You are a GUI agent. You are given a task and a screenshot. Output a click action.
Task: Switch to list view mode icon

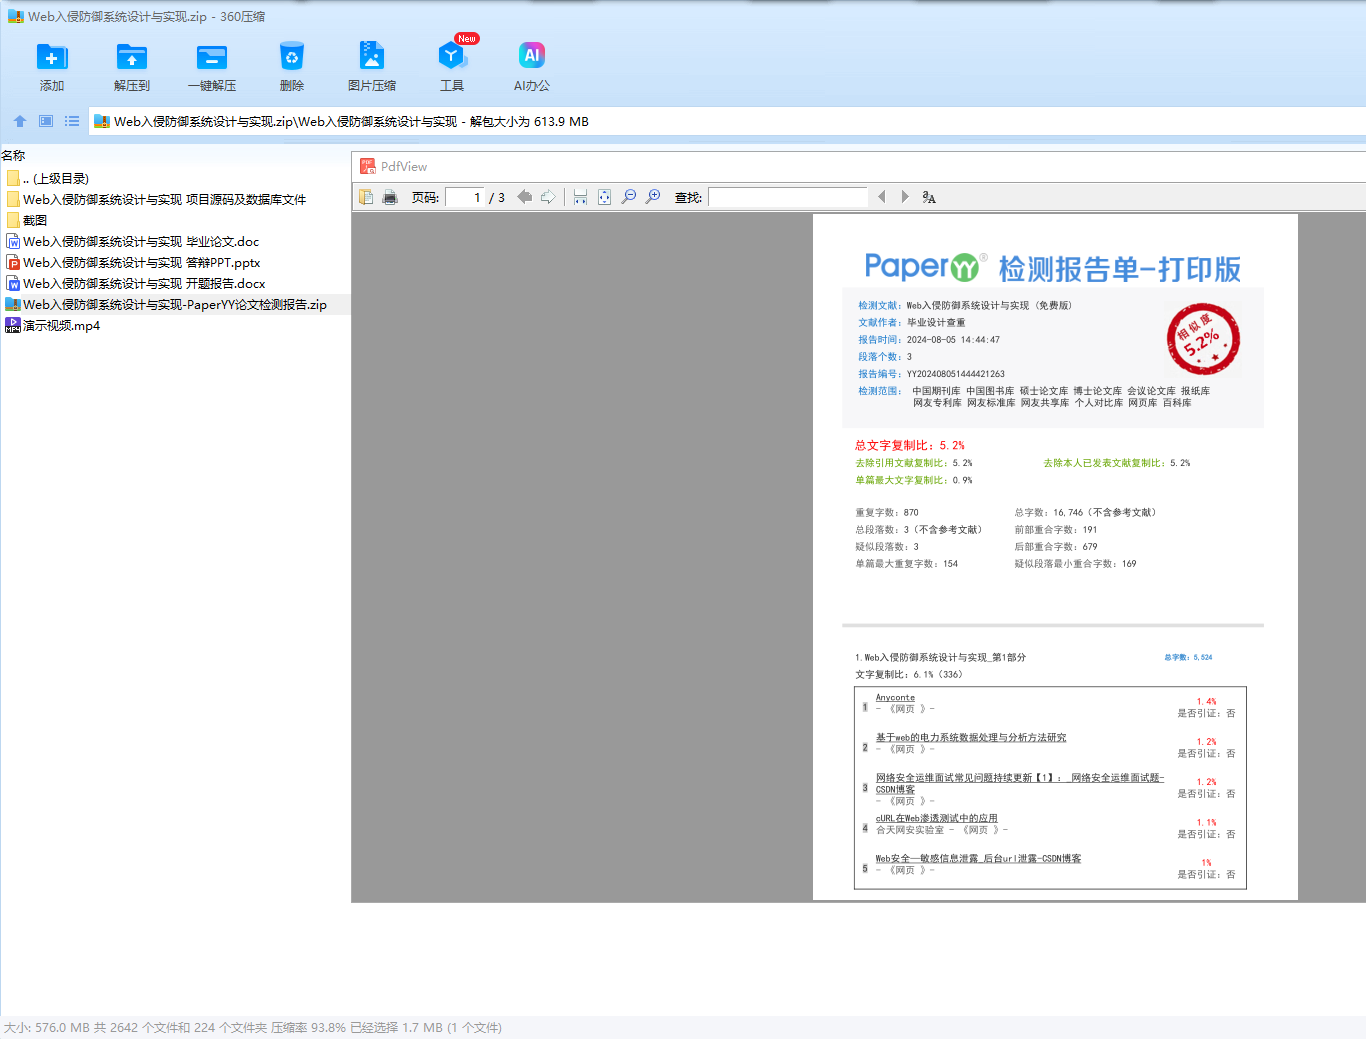pyautogui.click(x=72, y=121)
